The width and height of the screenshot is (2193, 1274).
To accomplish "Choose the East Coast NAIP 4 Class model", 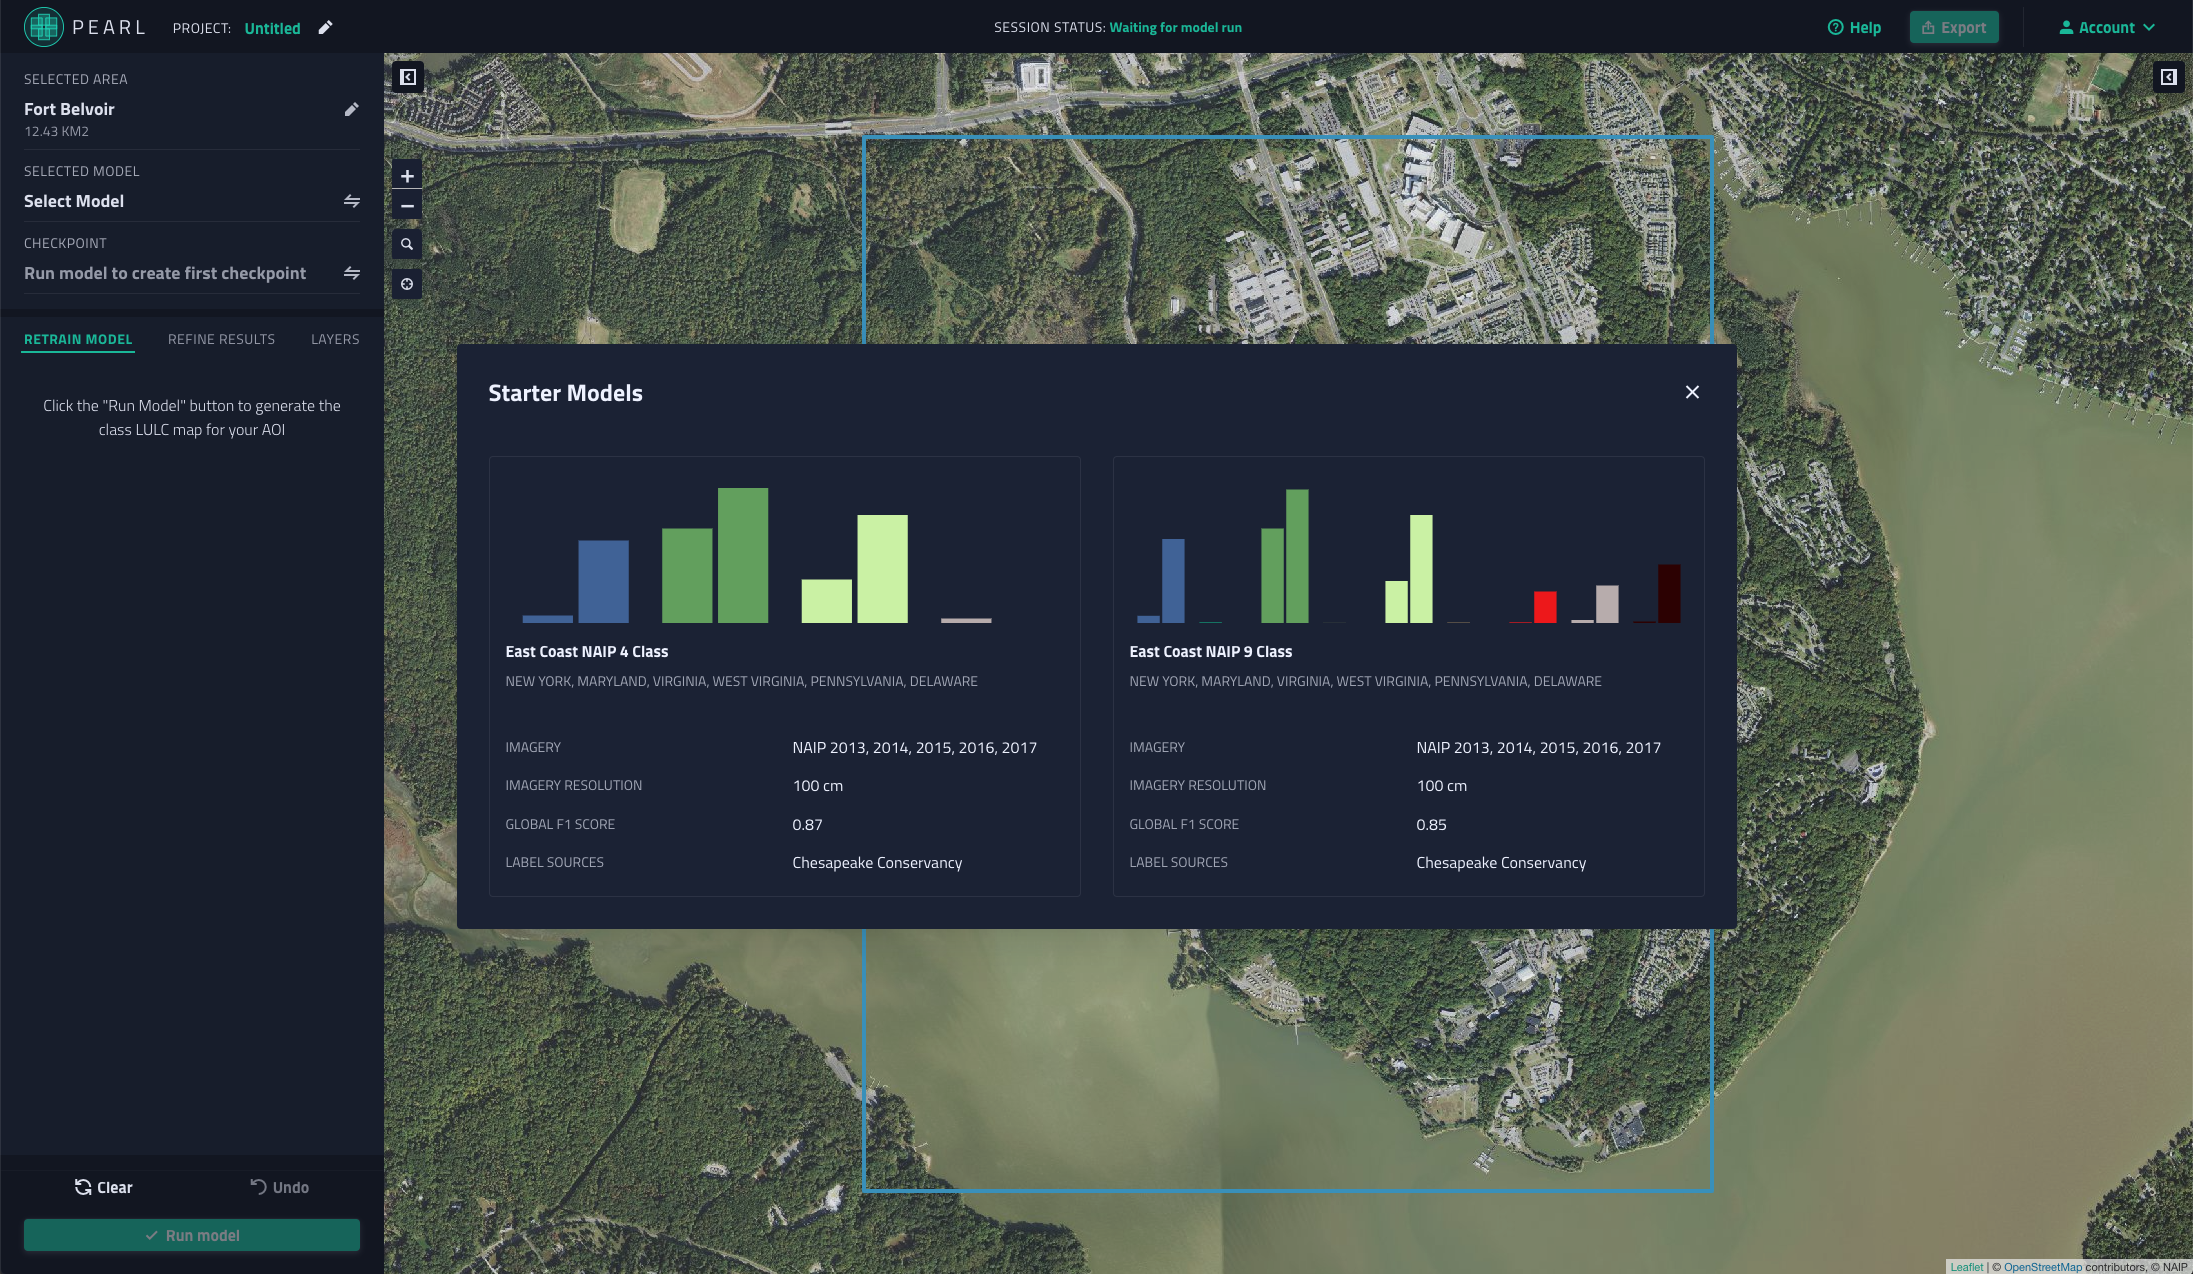I will pyautogui.click(x=785, y=677).
